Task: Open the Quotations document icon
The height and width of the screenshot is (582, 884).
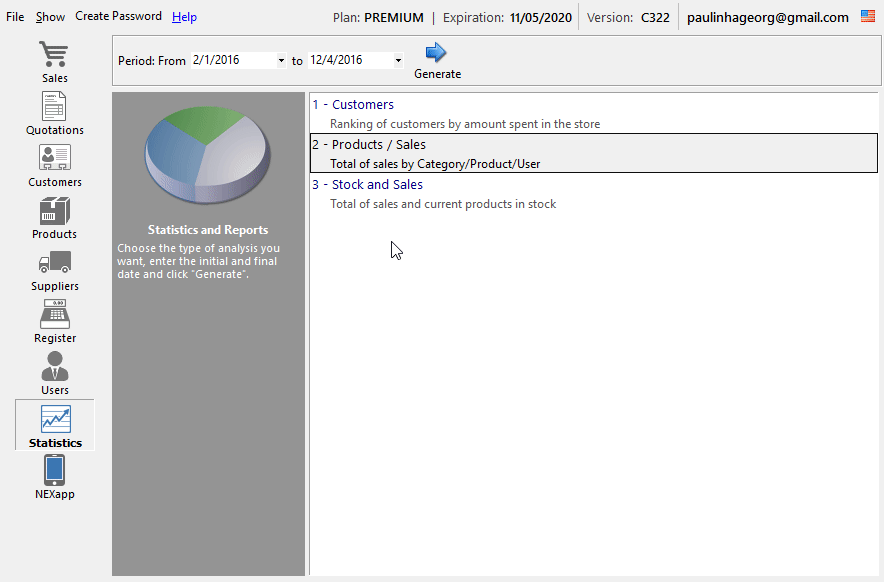Action: click(x=54, y=106)
